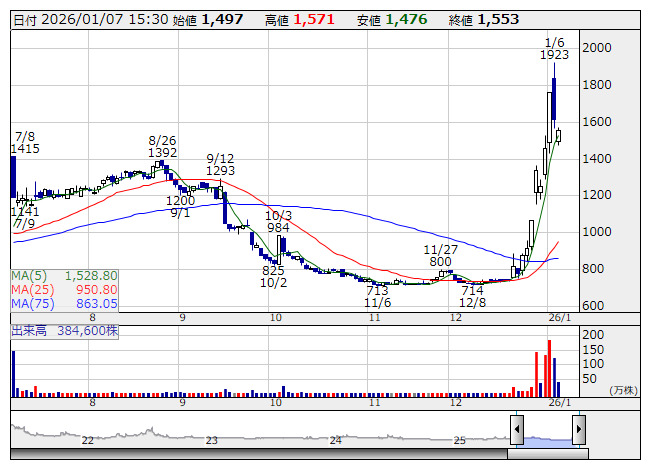This screenshot has height=470, width=653.
Task: Select the MA(75) legend entry
Action: pyautogui.click(x=65, y=303)
